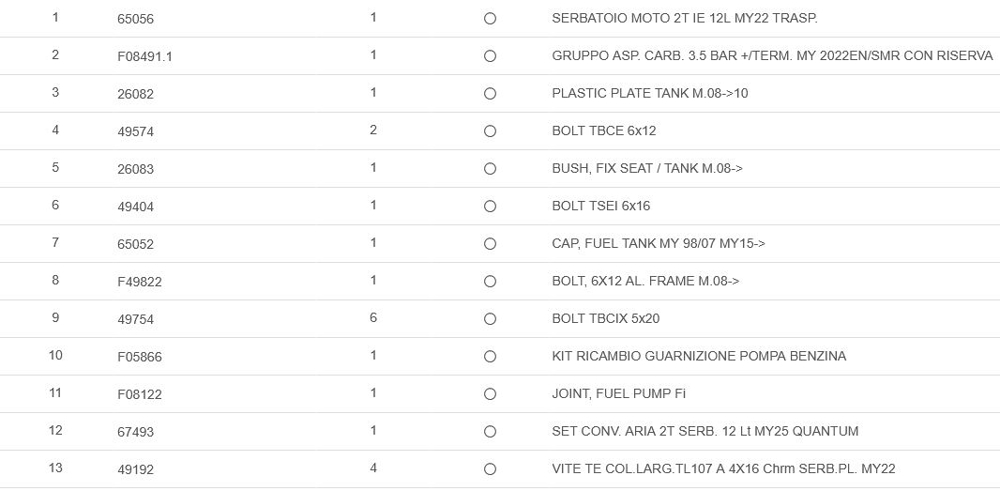Choose KIT RICAMBIO GUARNIZIONE radio button

tap(490, 357)
